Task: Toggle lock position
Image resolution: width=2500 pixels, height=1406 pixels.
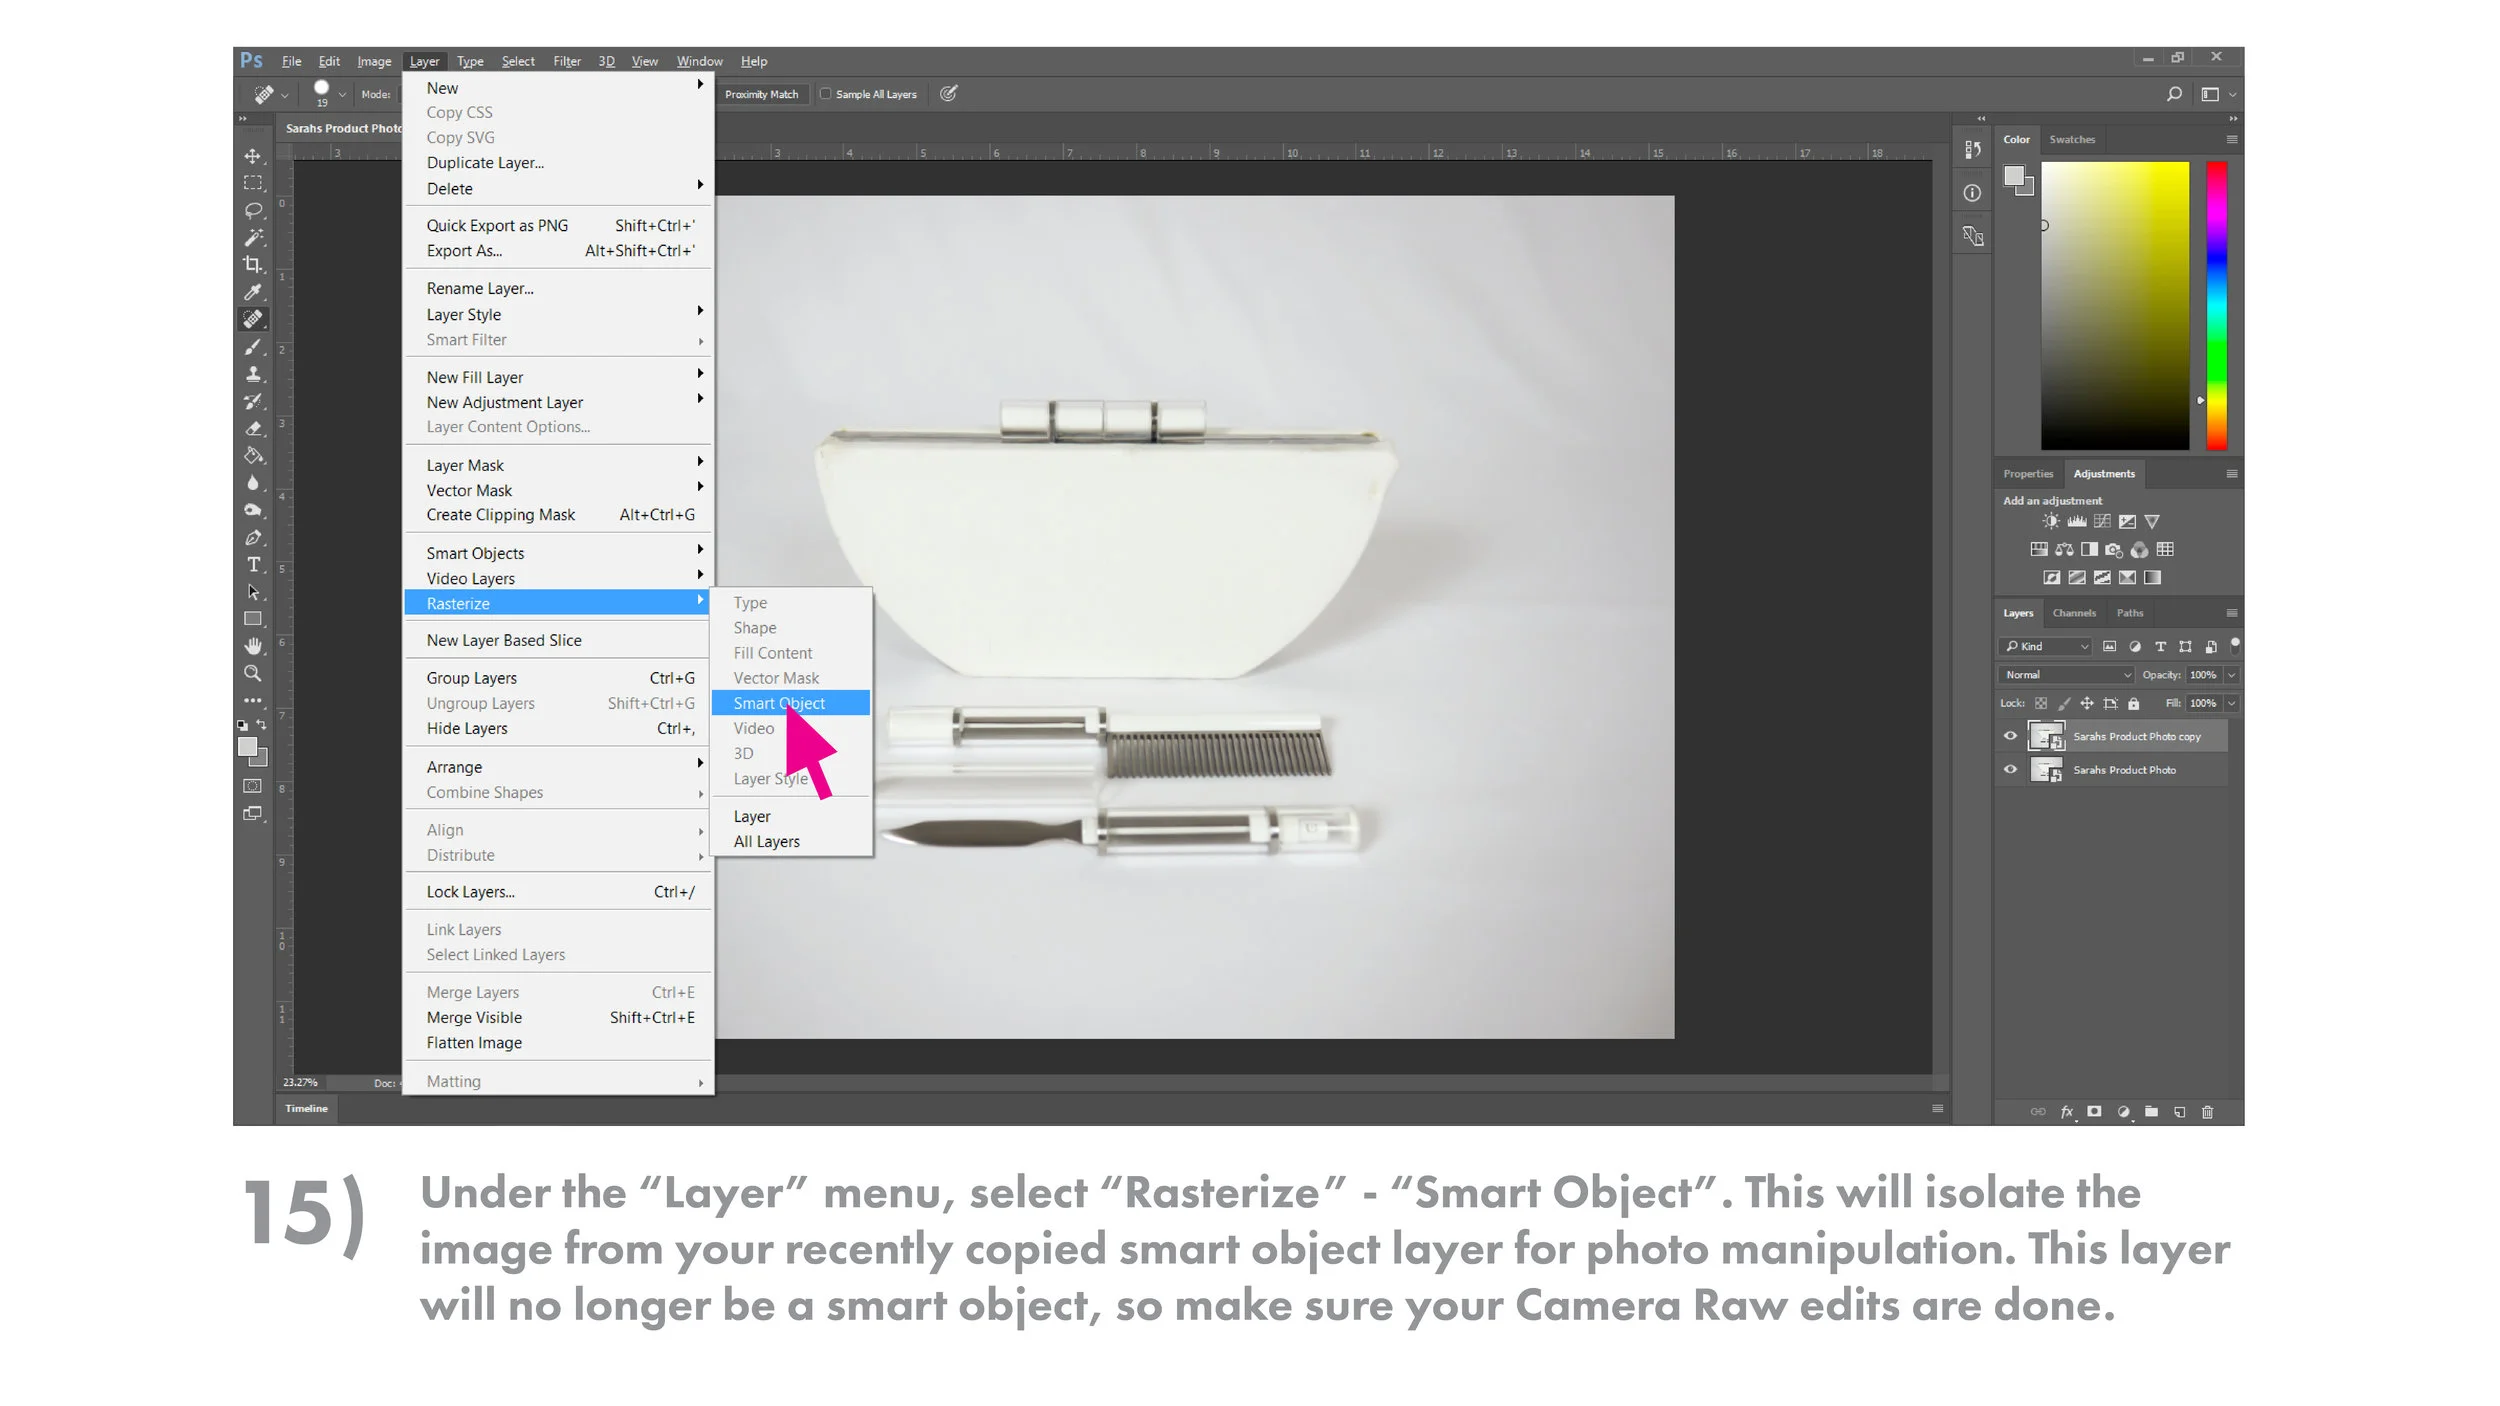Action: (2087, 704)
